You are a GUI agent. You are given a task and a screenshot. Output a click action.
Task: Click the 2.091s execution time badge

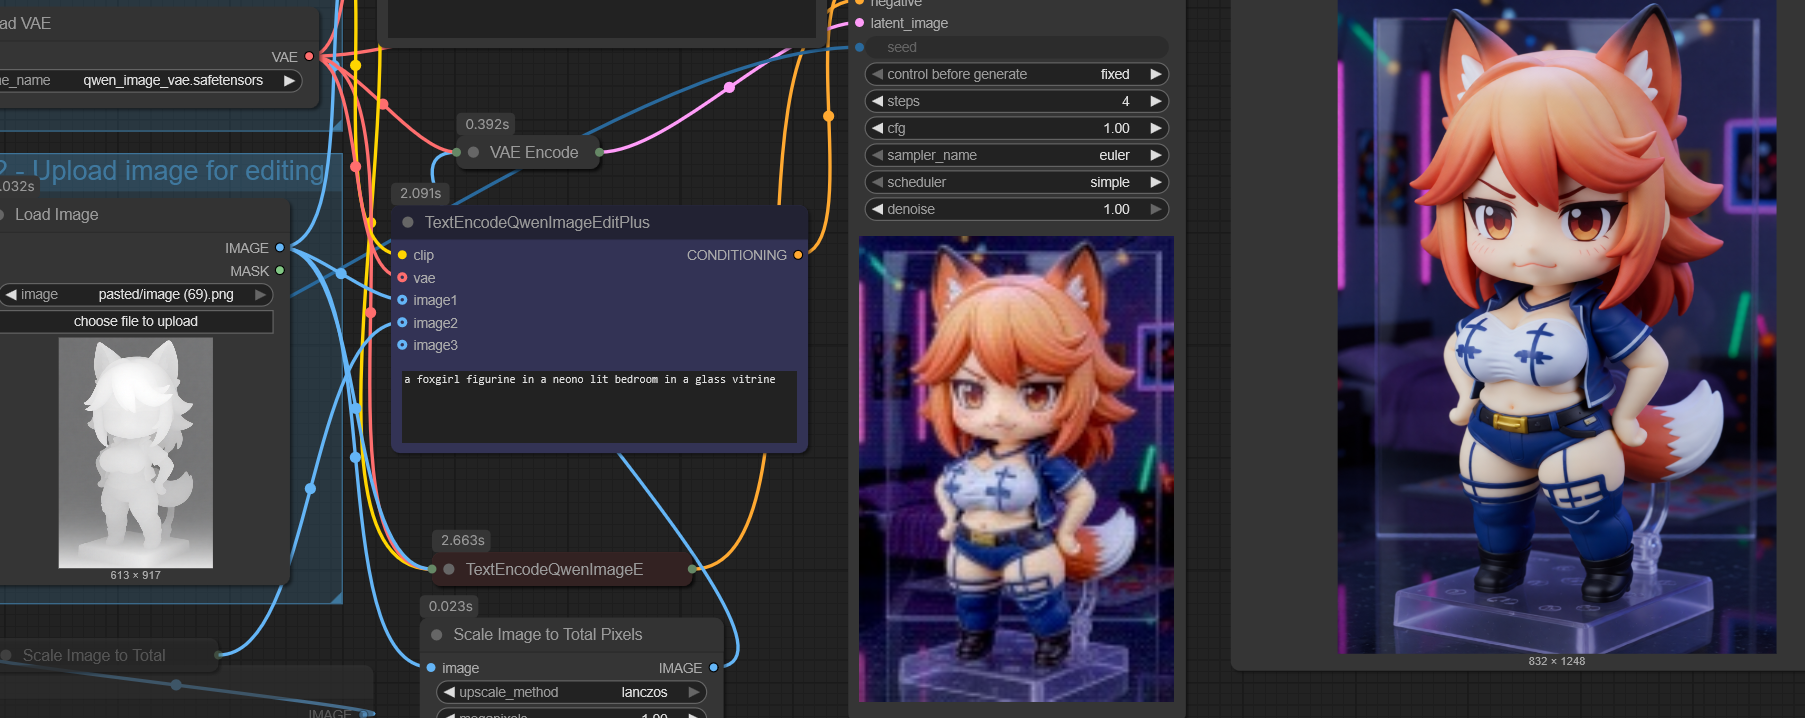coord(421,193)
